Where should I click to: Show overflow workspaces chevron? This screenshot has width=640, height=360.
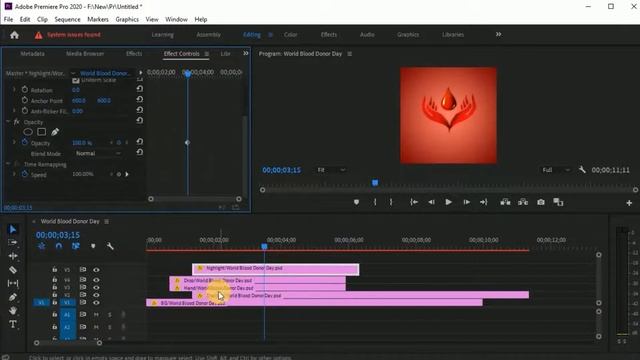(498, 34)
